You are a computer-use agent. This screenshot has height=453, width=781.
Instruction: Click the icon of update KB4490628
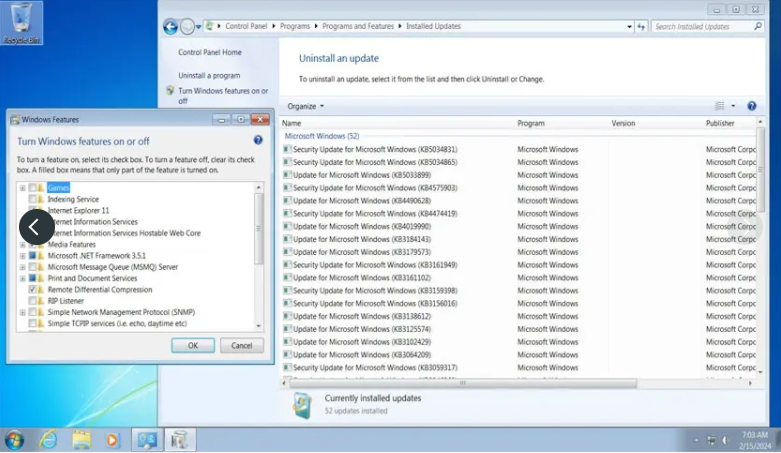tap(287, 200)
